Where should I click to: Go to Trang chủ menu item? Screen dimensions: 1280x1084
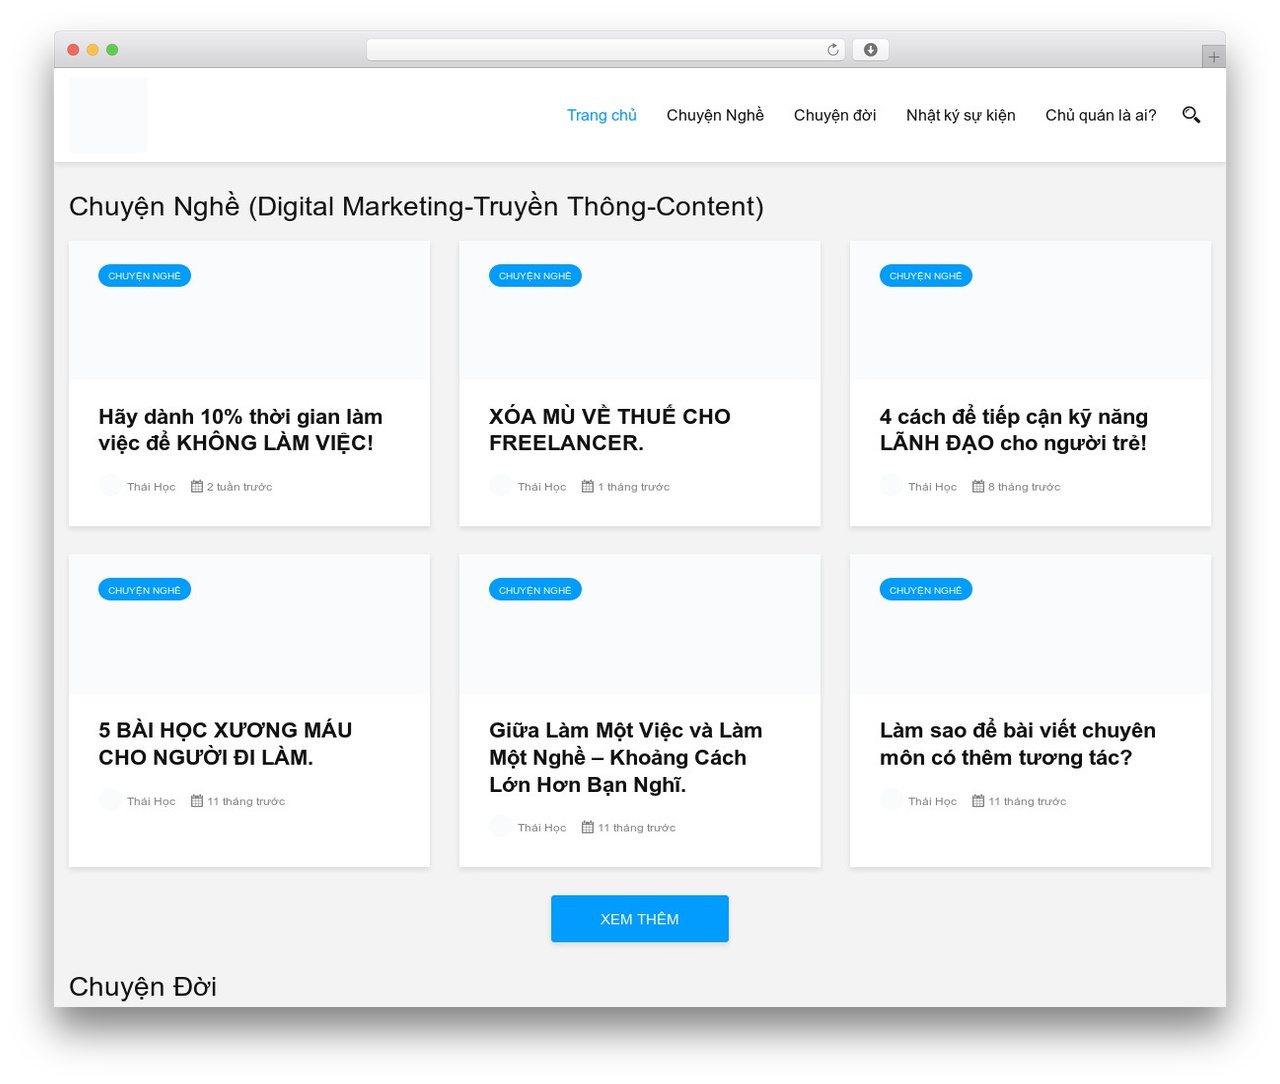tap(602, 115)
